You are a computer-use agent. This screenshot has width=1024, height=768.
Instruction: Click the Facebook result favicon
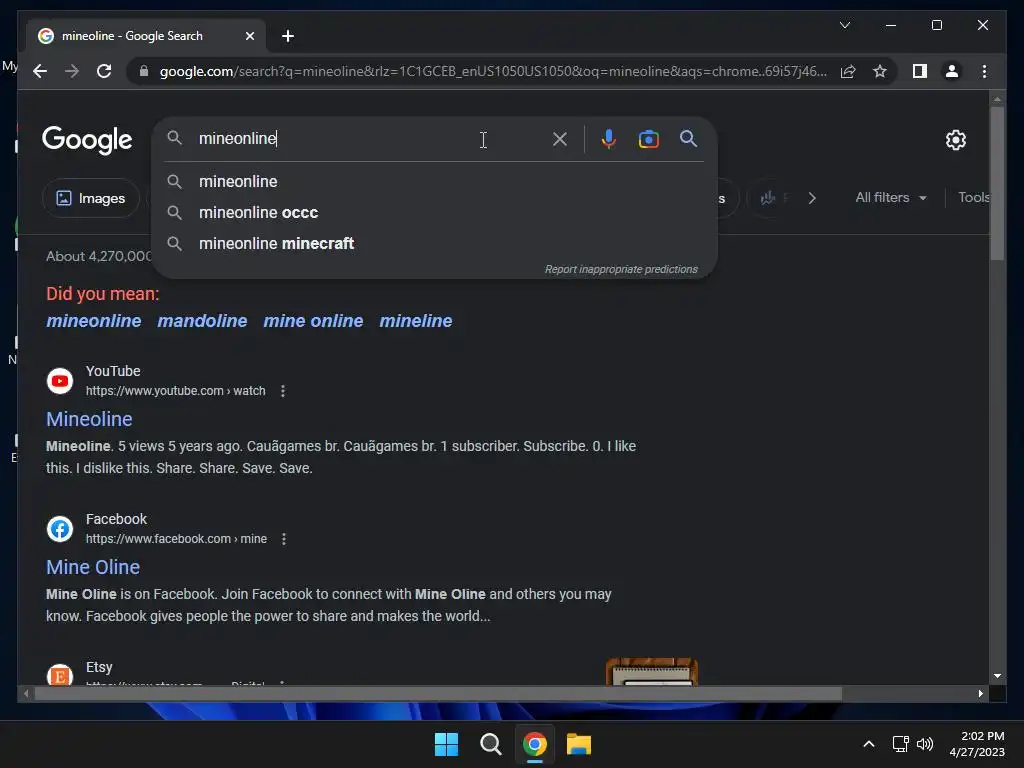click(60, 529)
